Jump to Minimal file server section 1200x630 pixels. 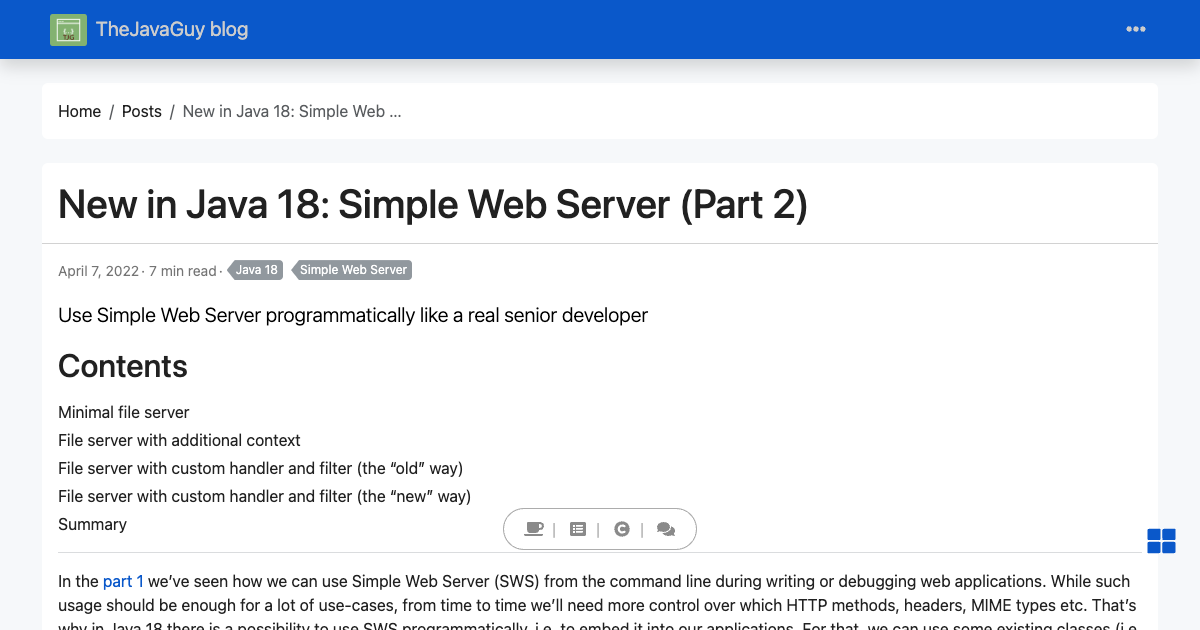click(123, 412)
